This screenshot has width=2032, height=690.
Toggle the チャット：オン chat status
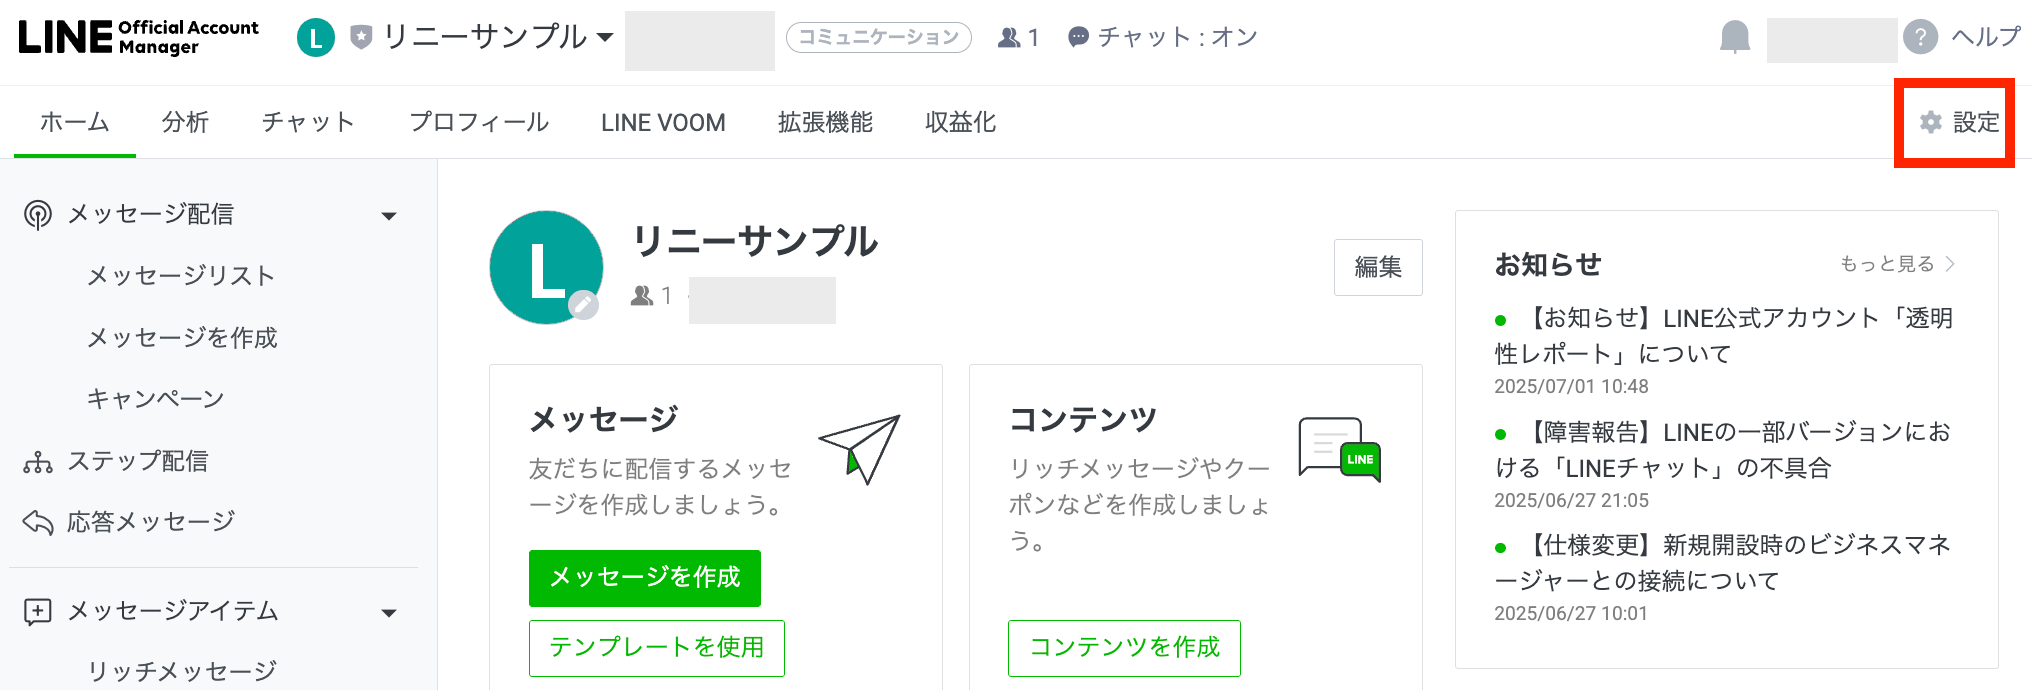(1162, 38)
